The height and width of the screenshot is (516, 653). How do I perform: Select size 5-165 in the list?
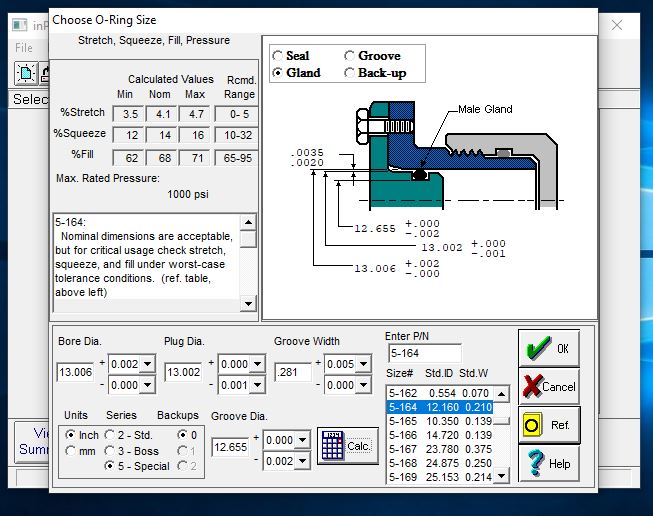440,421
